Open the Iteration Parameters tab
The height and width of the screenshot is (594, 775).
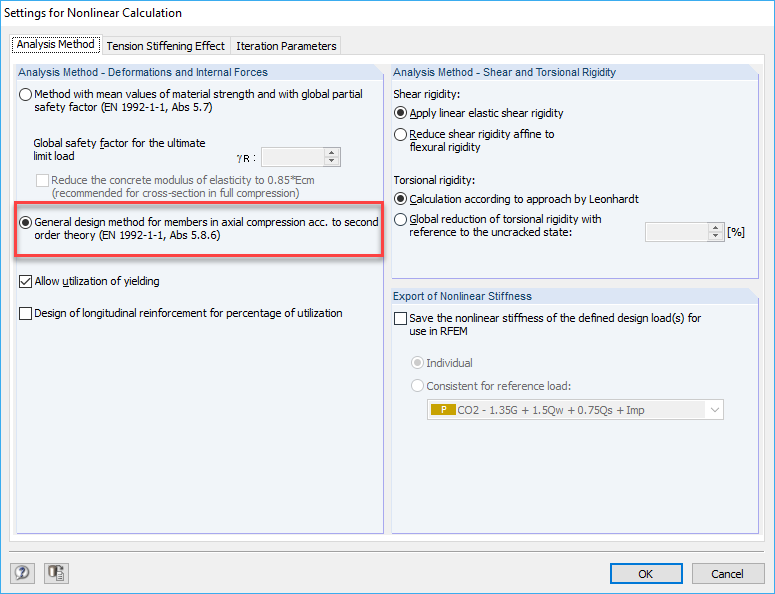coord(287,46)
